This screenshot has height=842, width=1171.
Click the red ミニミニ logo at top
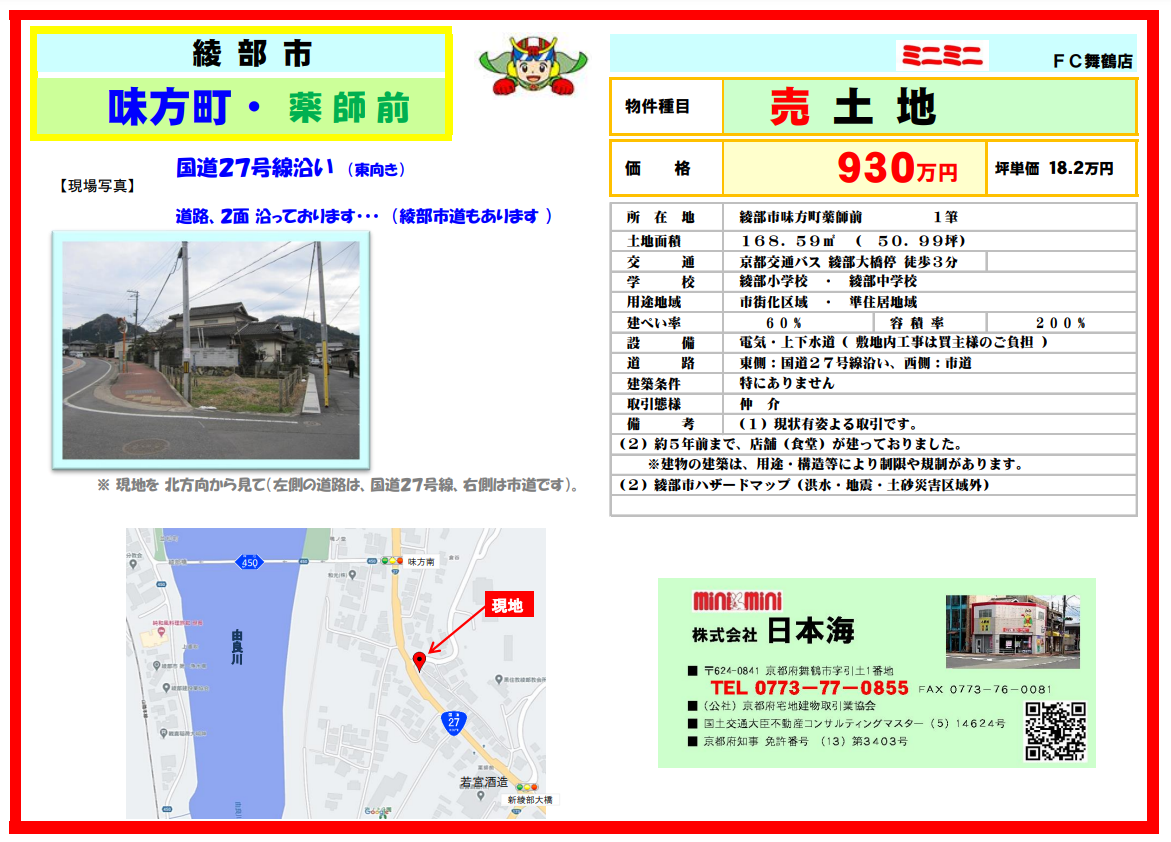pyautogui.click(x=942, y=56)
